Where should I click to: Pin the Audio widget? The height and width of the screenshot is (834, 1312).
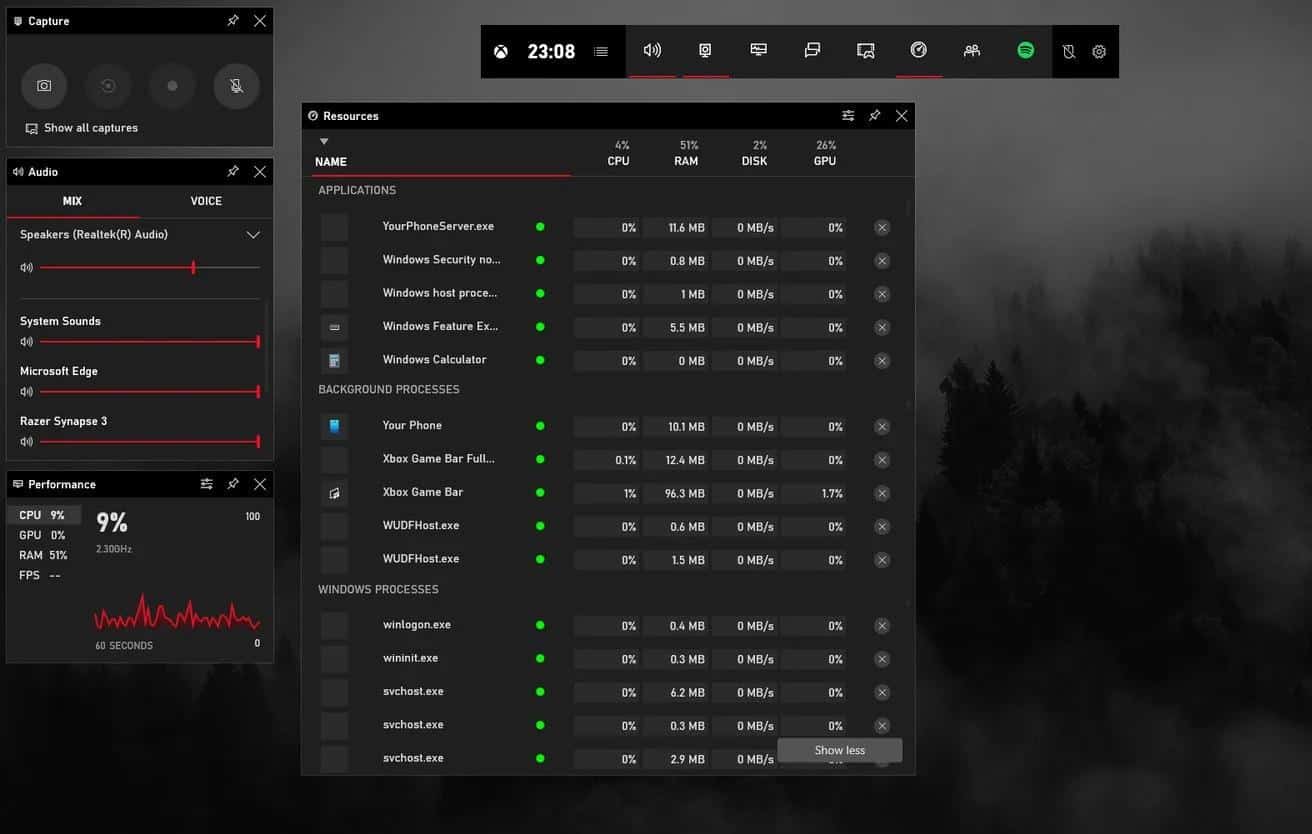(x=233, y=171)
